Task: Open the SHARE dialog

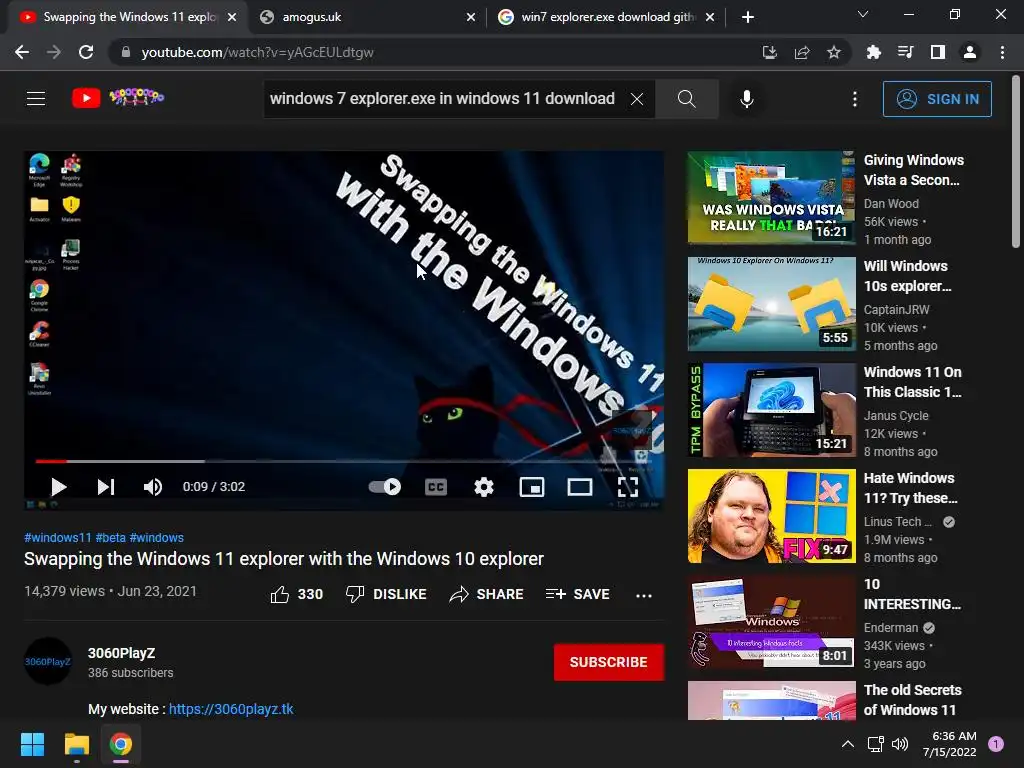Action: [487, 594]
